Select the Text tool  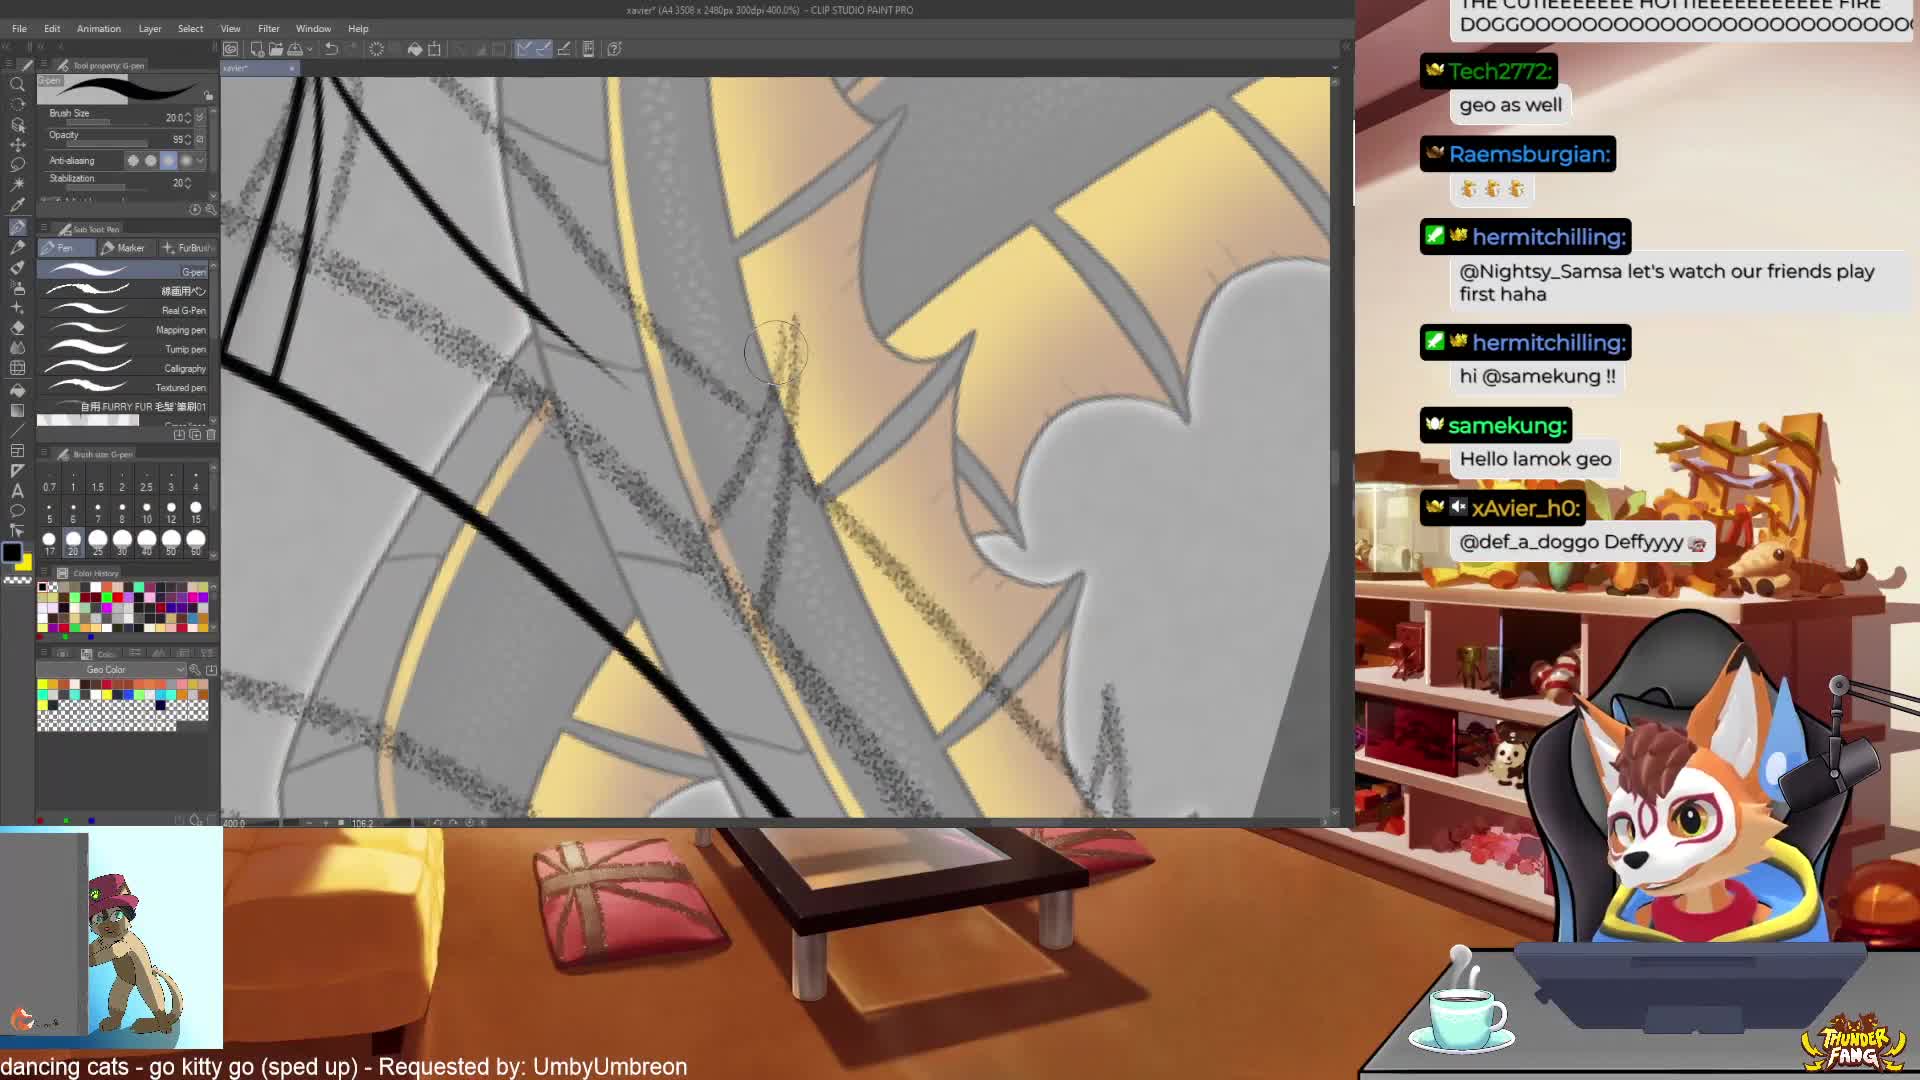pos(17,491)
